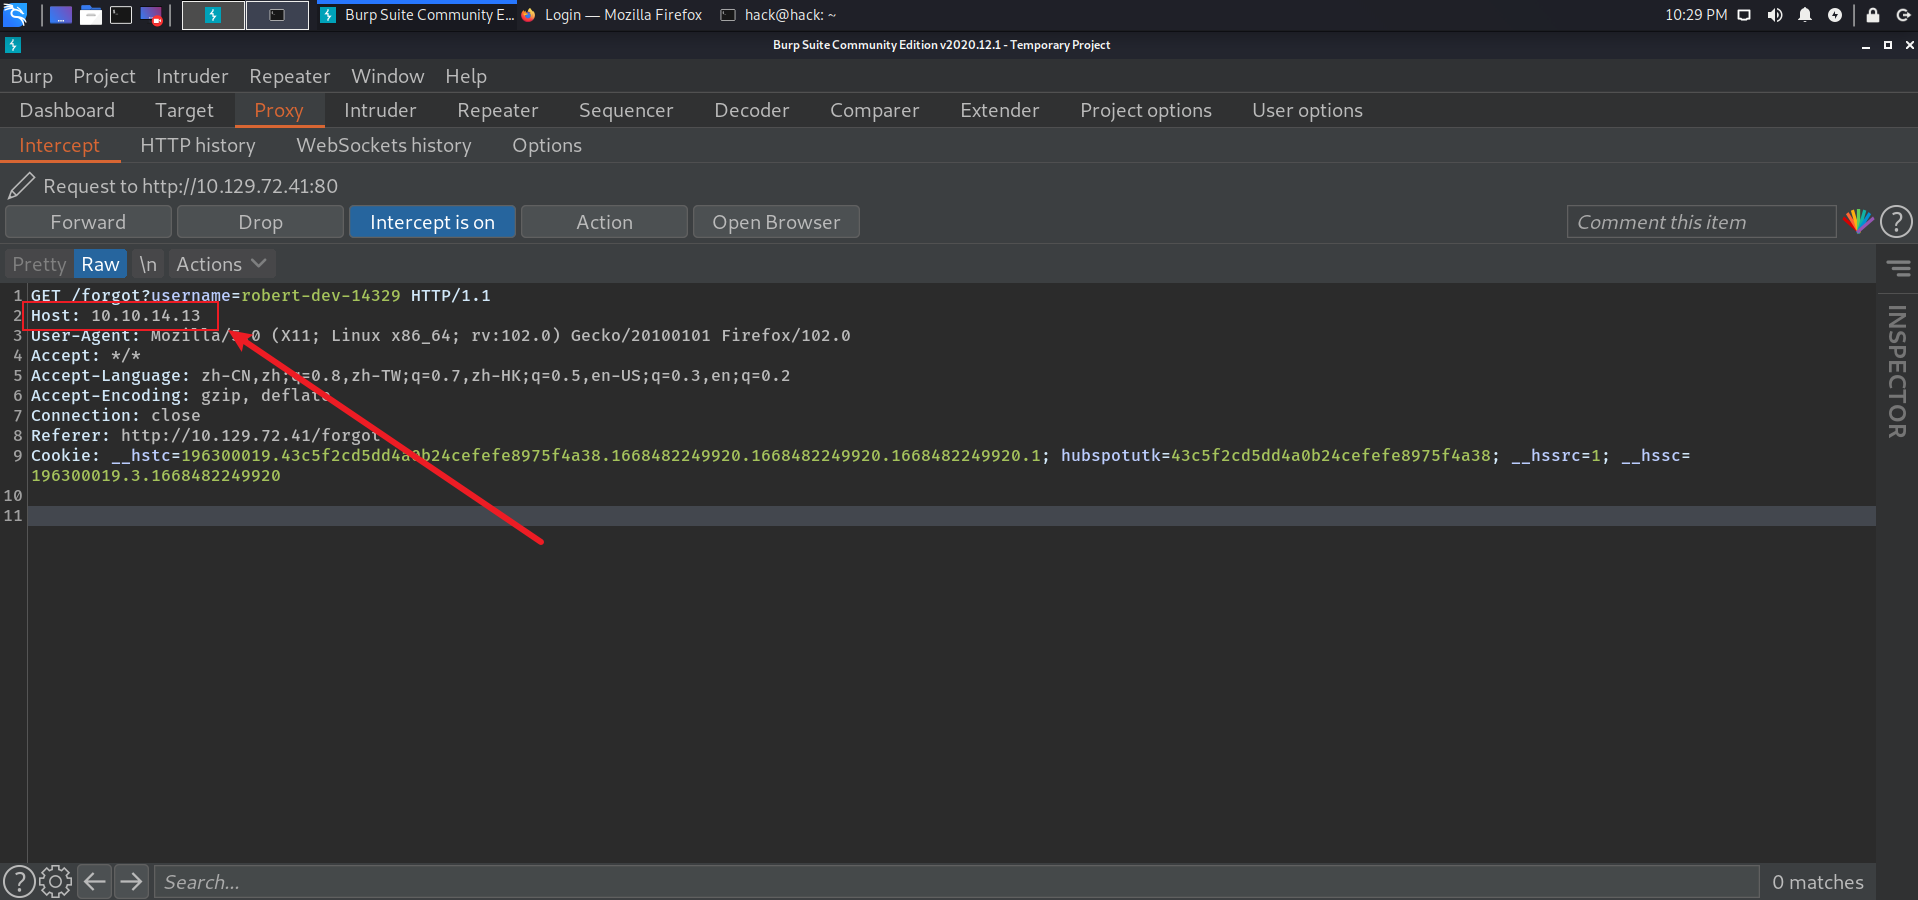Select the Proxy tab
This screenshot has height=900, width=1918.
[x=279, y=110]
